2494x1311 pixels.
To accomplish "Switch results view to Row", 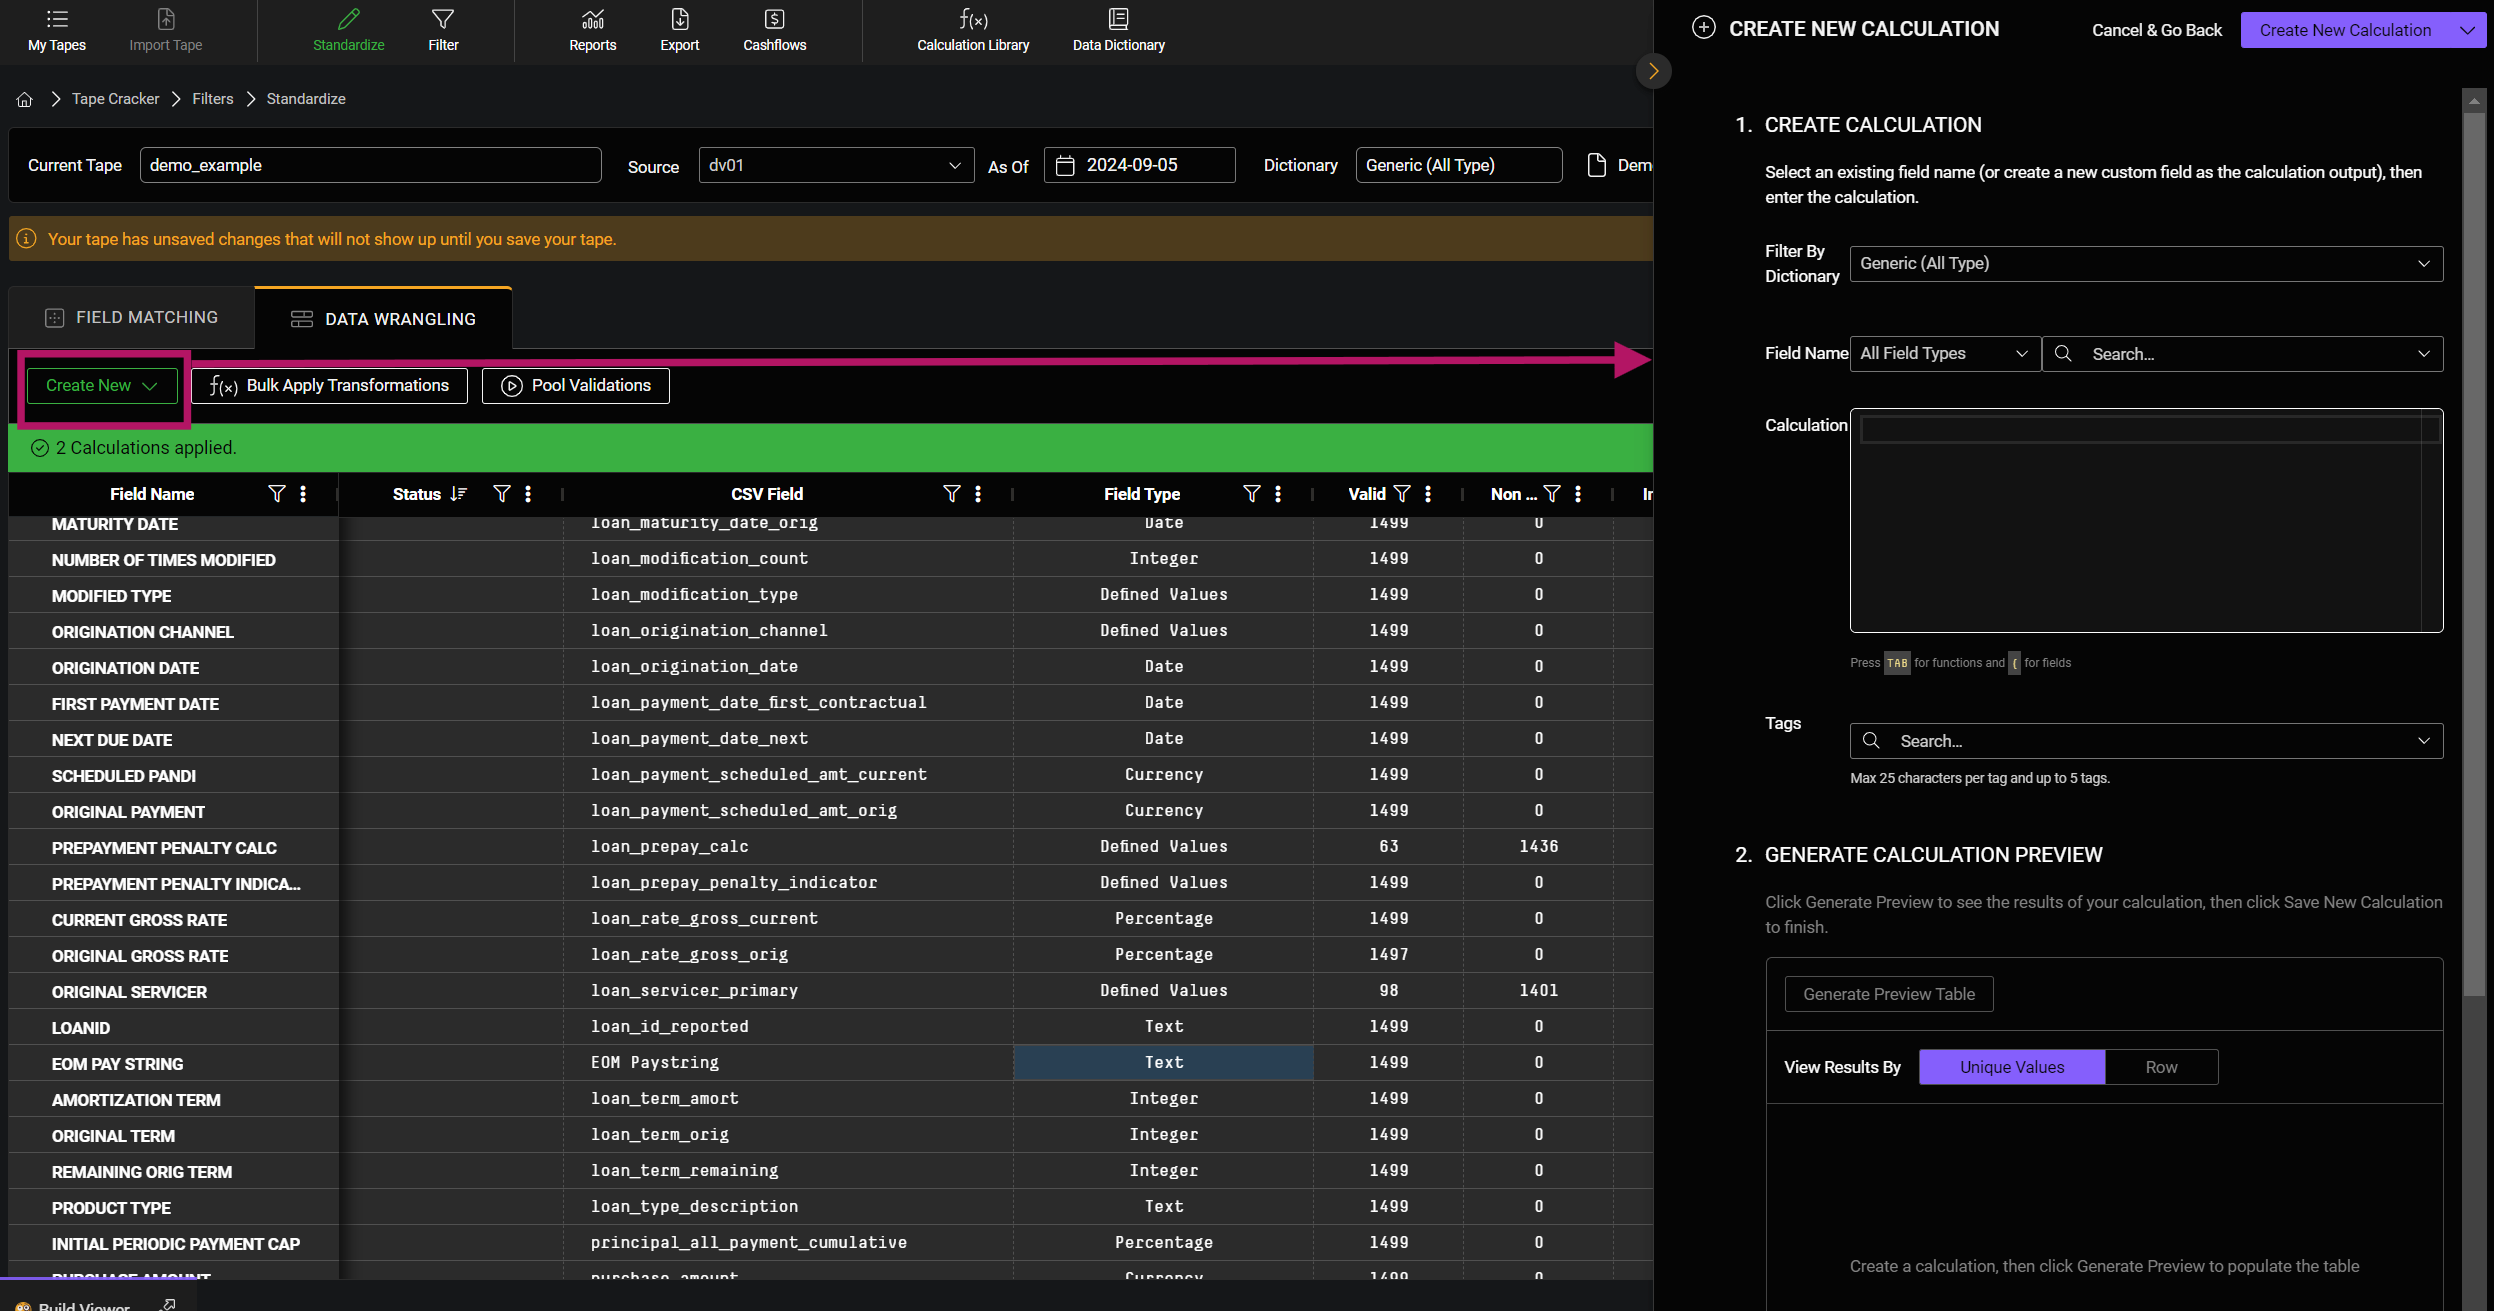I will pos(2160,1067).
